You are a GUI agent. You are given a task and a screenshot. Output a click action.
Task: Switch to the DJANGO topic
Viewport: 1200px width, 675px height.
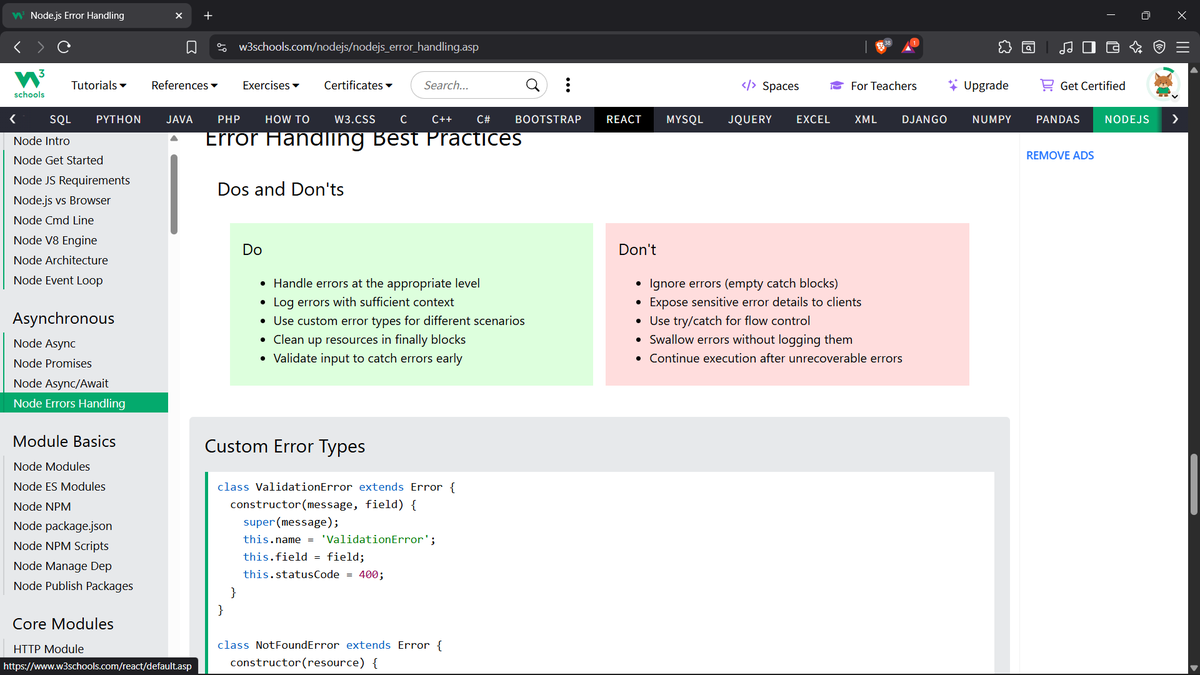(924, 119)
